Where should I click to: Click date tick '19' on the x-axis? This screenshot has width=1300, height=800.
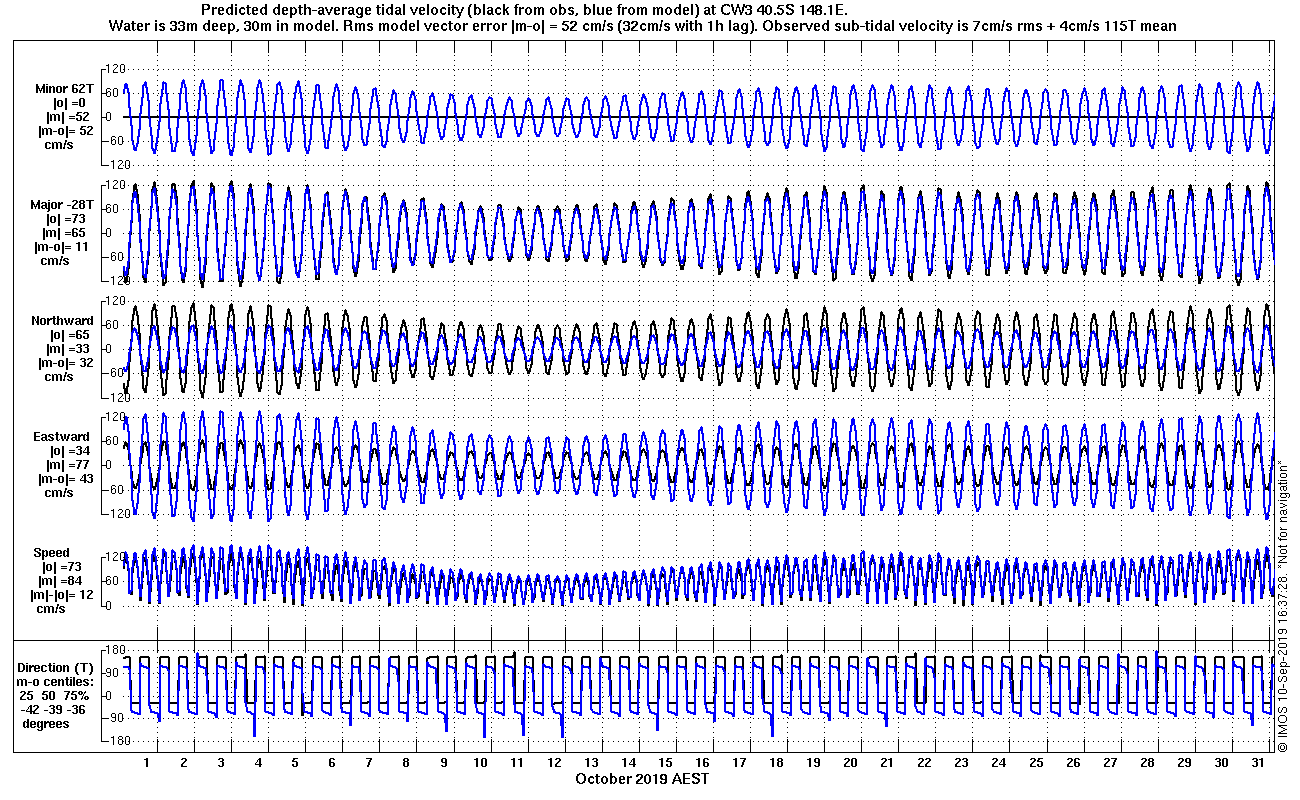tap(813, 763)
